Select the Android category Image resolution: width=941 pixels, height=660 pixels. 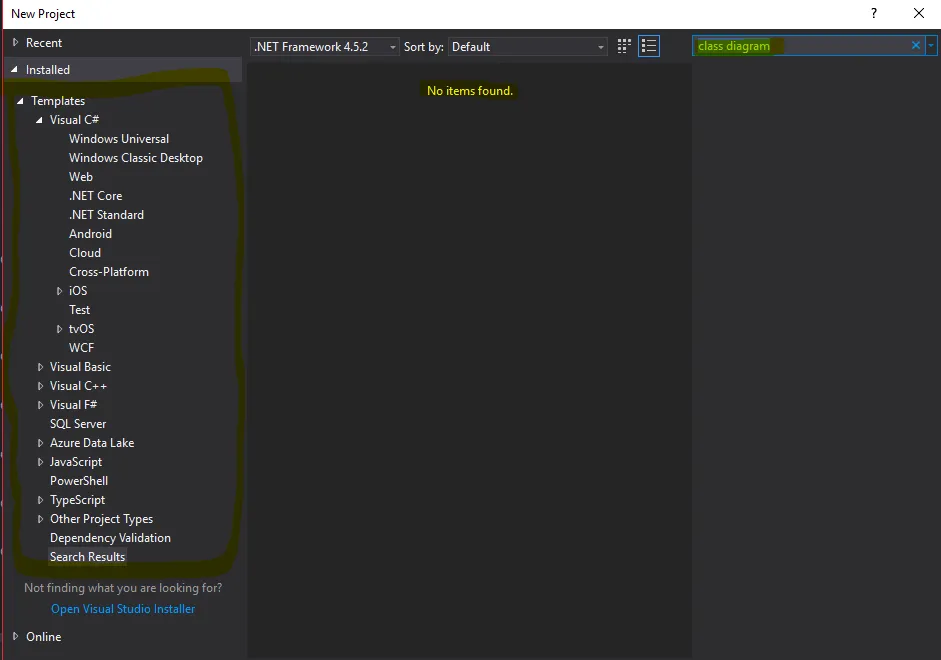(x=90, y=234)
